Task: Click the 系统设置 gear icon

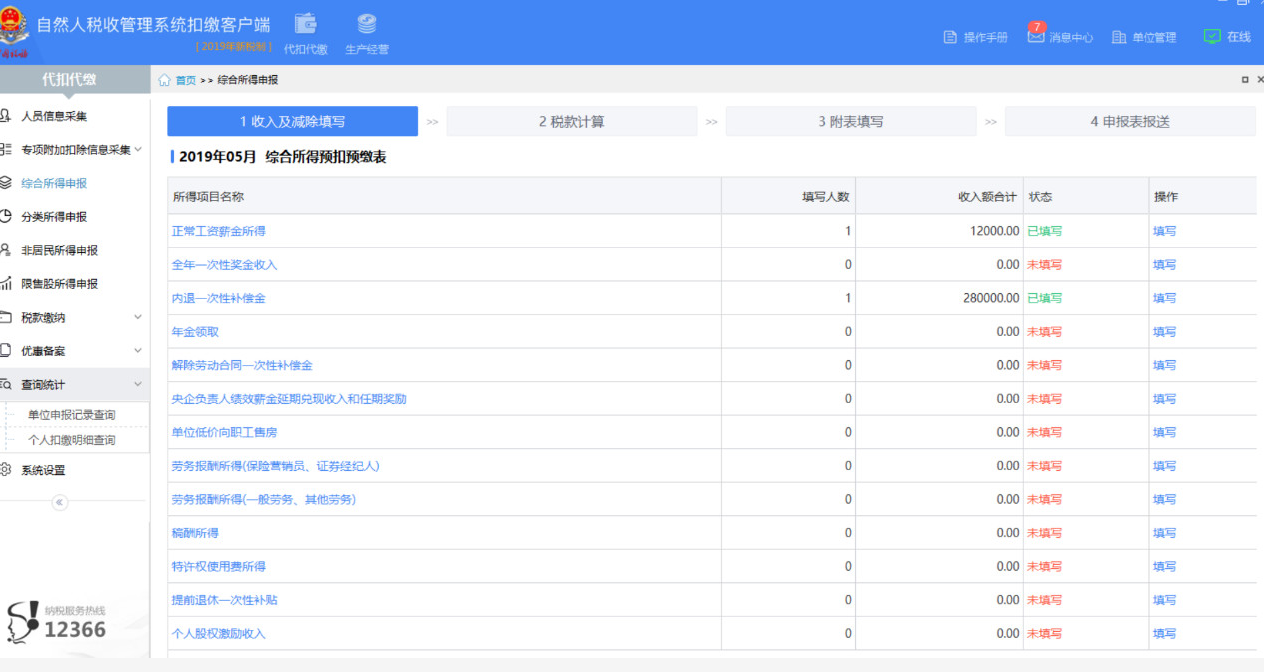Action: (x=6, y=470)
